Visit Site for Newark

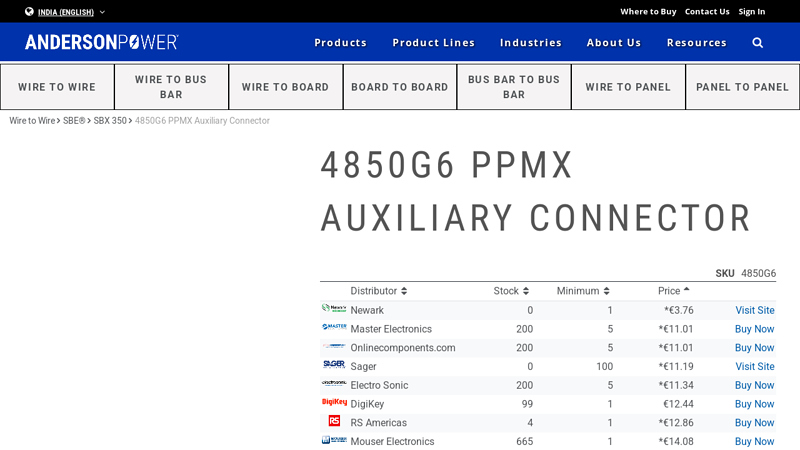click(755, 310)
